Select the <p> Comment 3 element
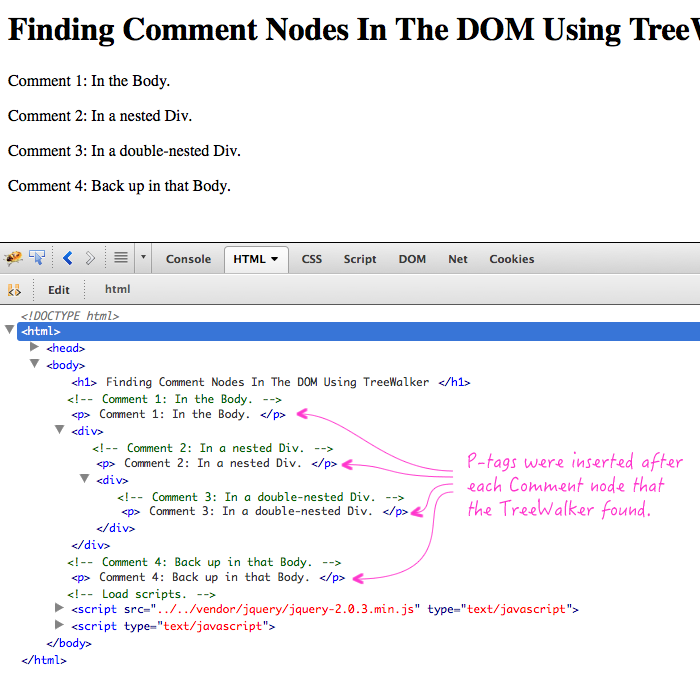700x688 pixels. tap(265, 512)
